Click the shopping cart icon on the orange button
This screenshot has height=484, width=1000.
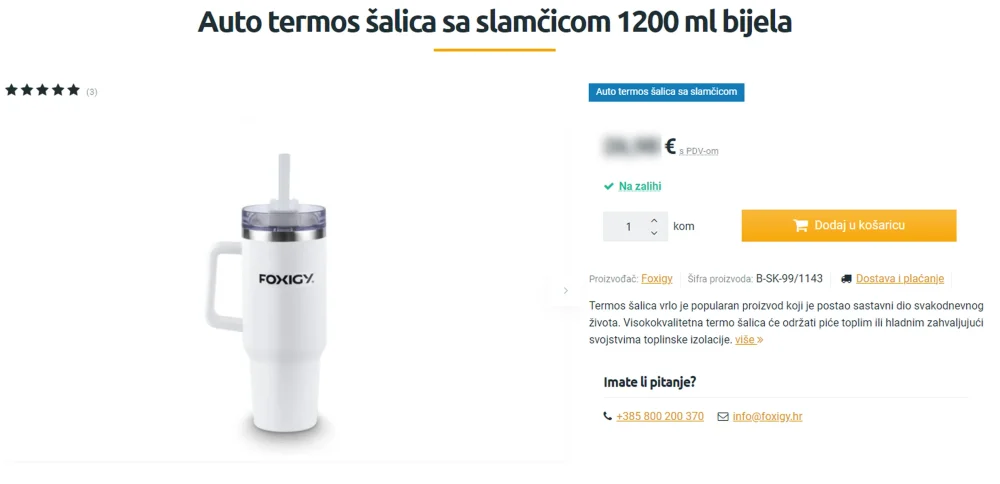(800, 225)
